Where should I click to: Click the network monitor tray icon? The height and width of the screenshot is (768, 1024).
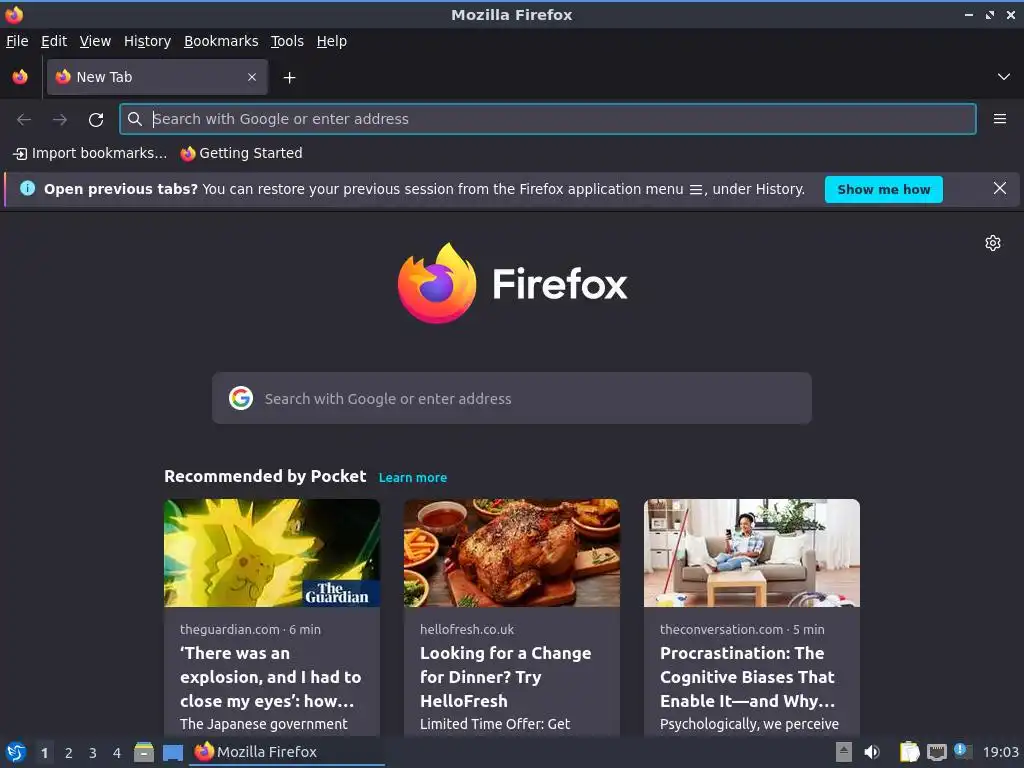click(x=936, y=753)
